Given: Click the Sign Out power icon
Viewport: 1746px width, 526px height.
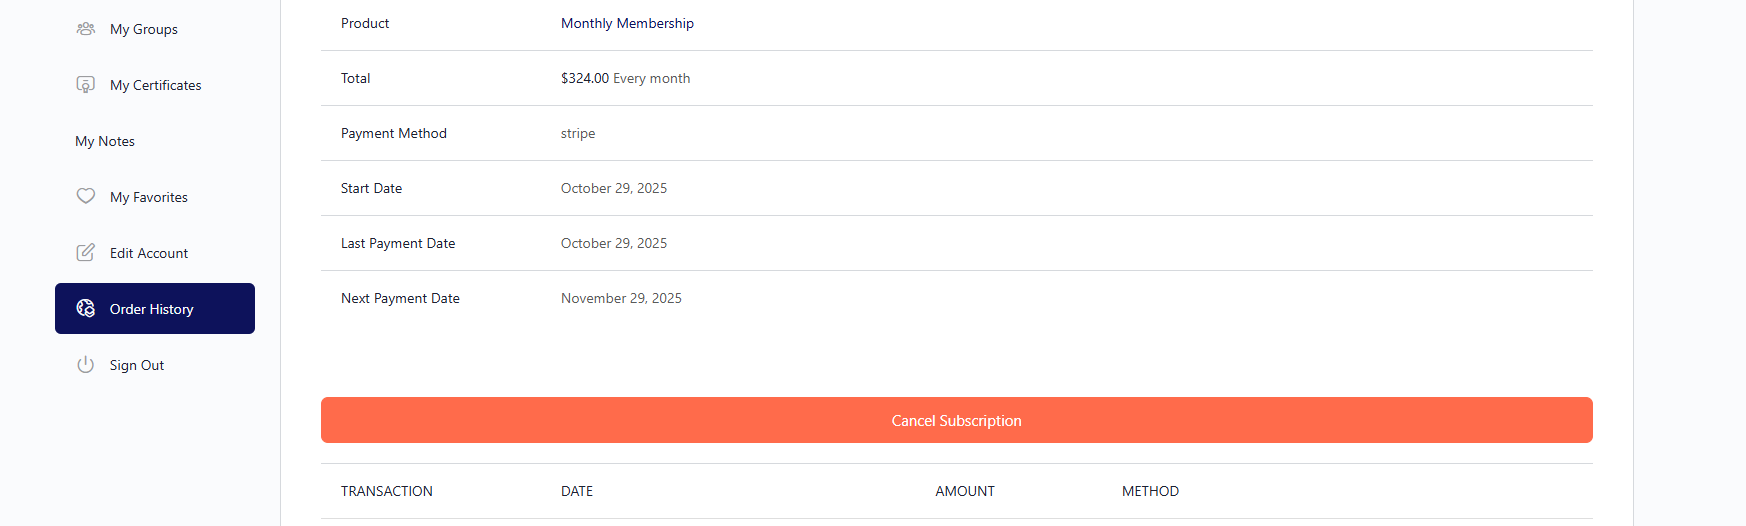Looking at the screenshot, I should [86, 365].
